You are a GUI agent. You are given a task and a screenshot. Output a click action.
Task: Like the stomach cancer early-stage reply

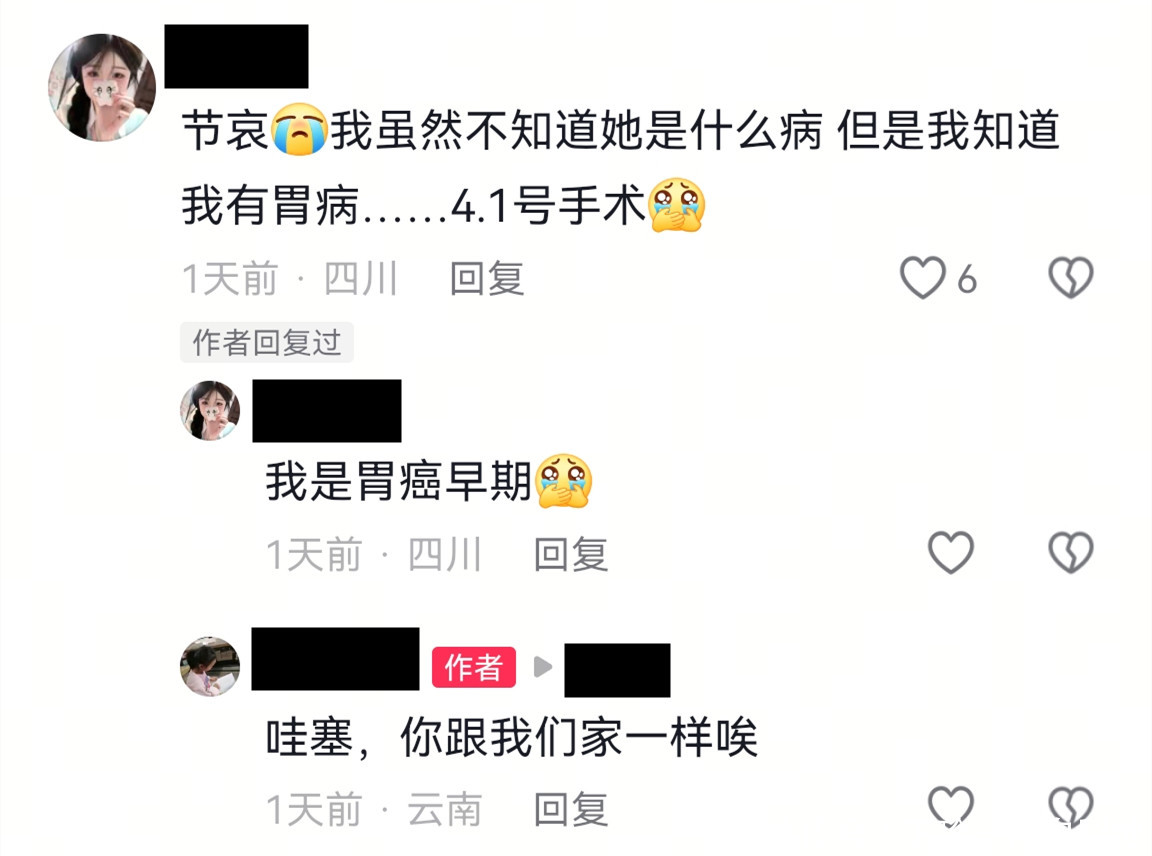point(951,552)
